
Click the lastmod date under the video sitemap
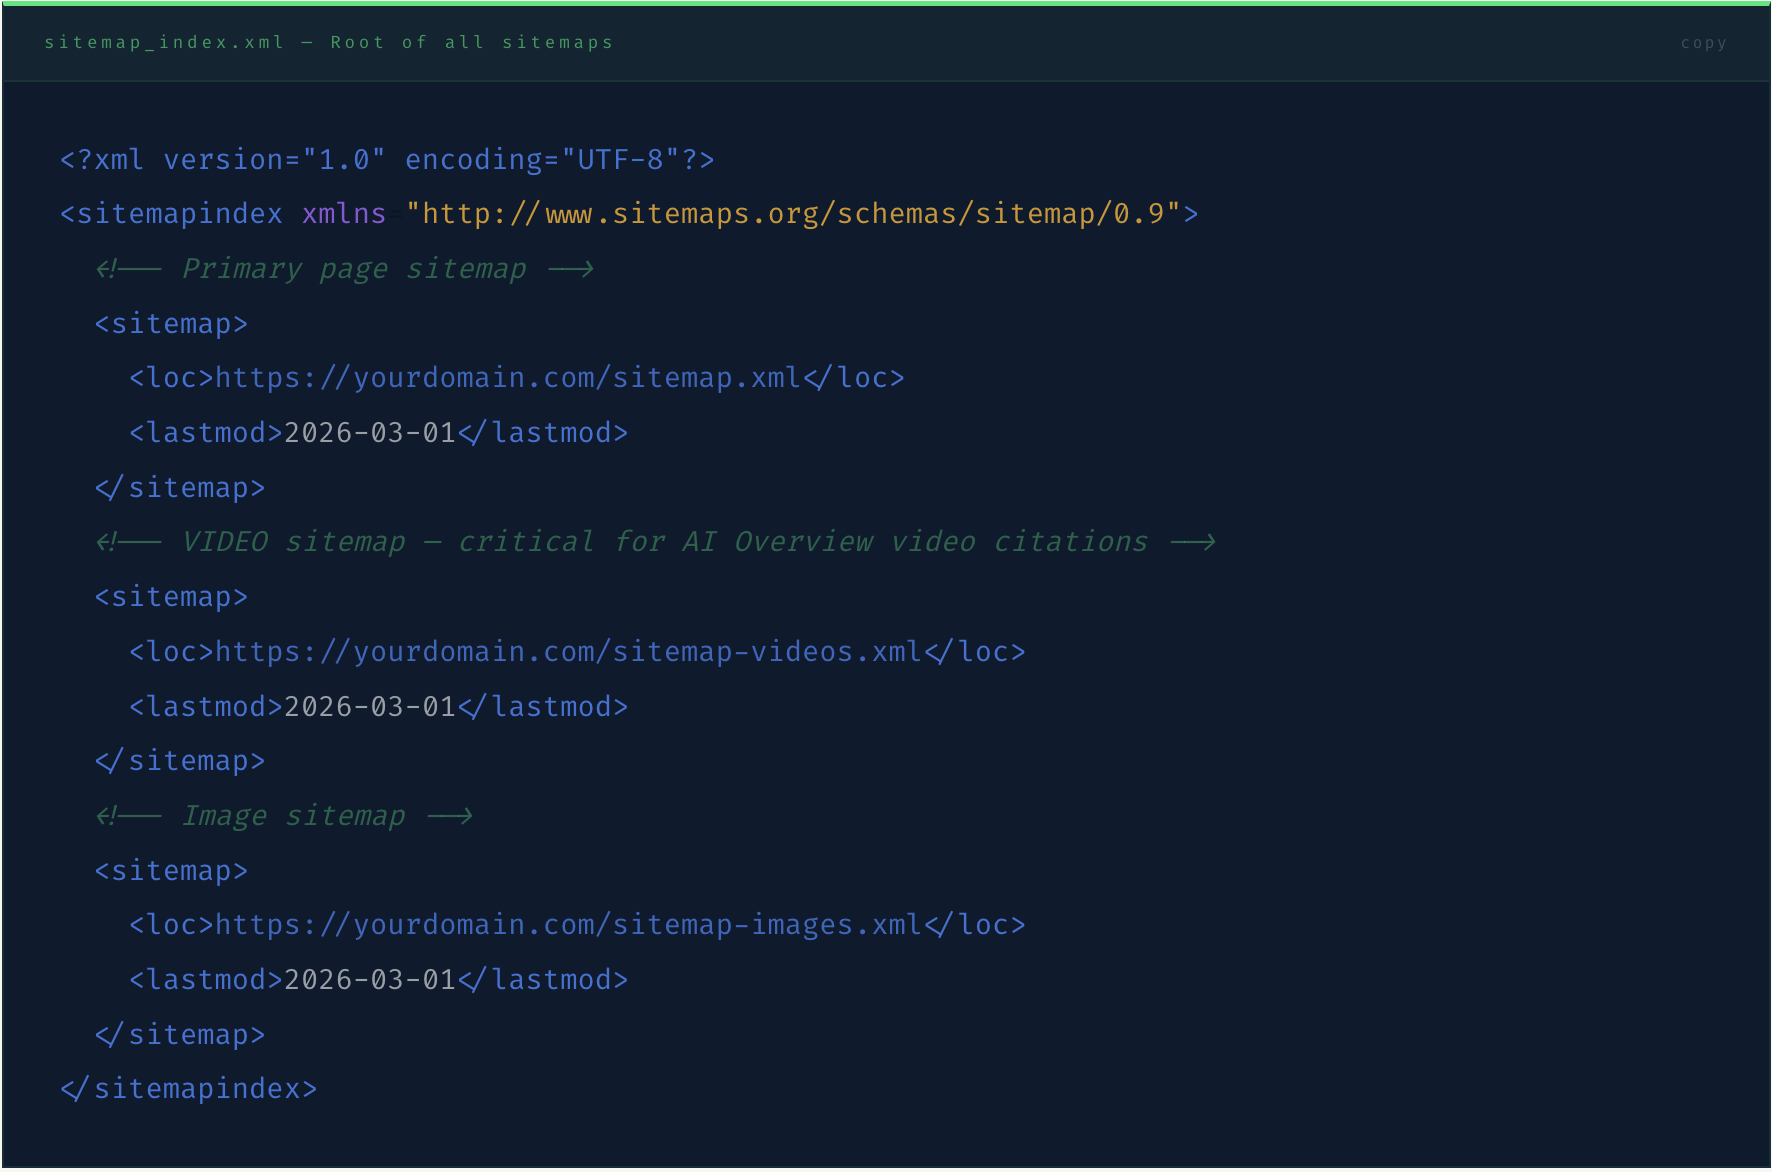369,705
